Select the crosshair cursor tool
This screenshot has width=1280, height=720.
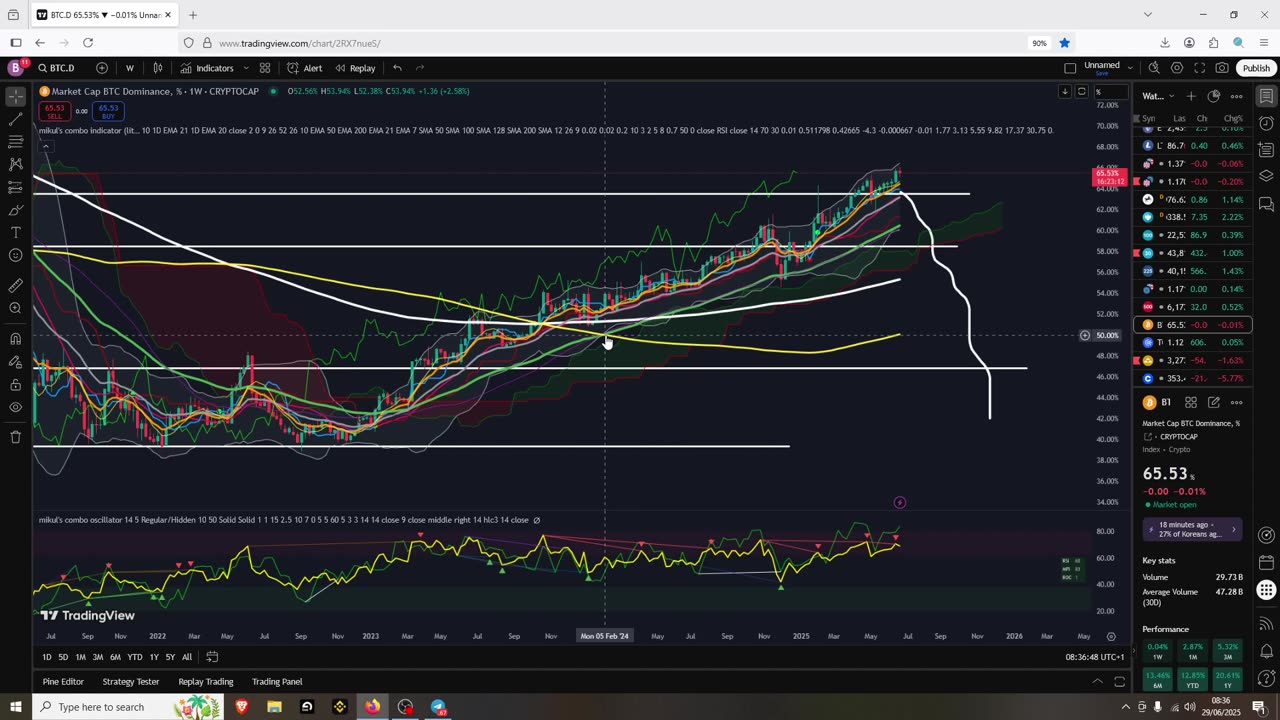pos(15,97)
